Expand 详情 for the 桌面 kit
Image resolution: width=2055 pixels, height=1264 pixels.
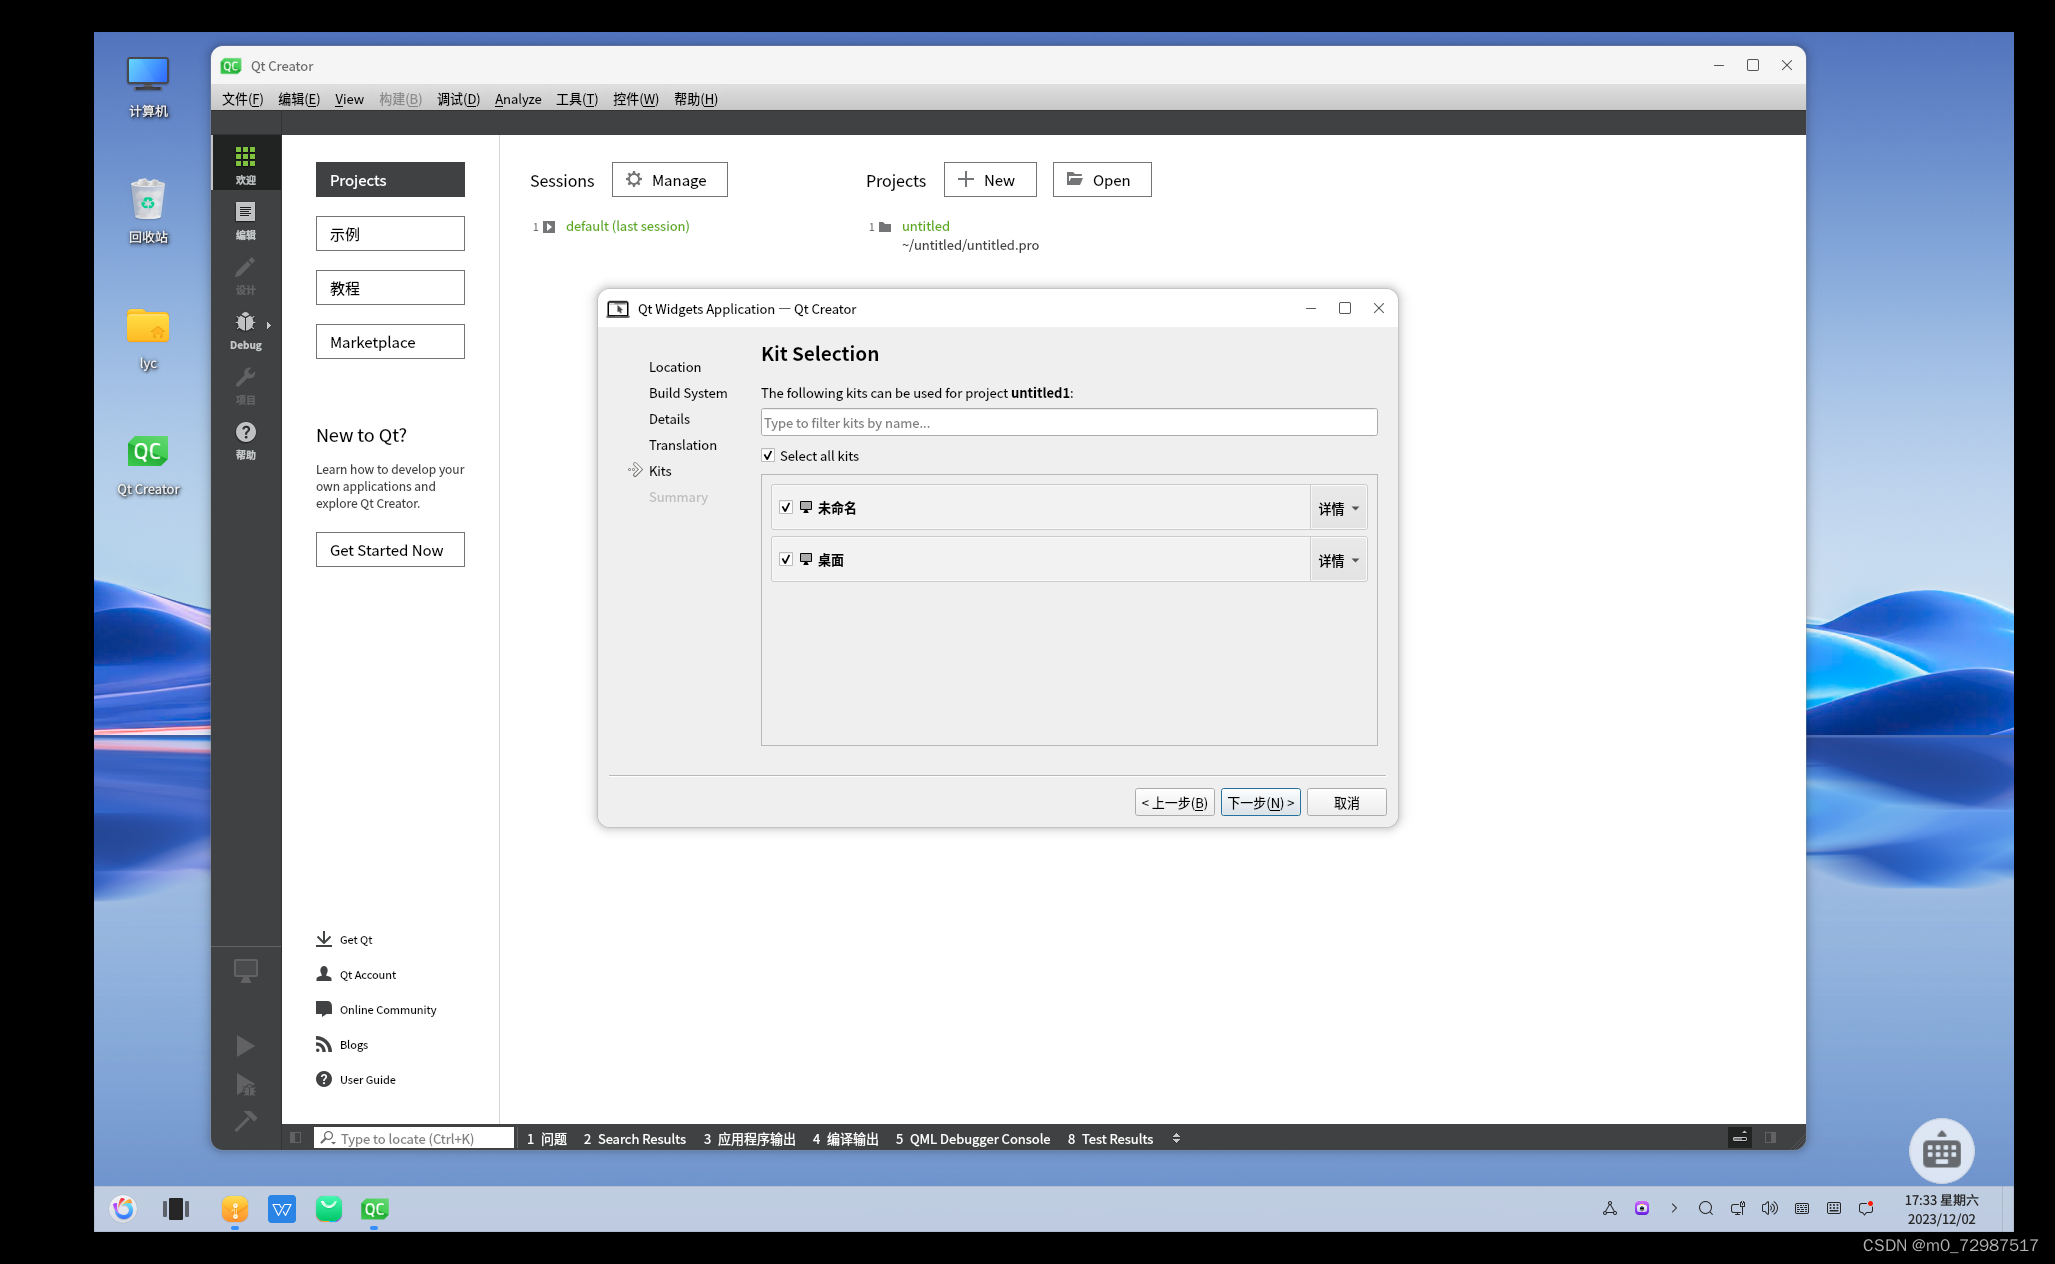click(1338, 560)
